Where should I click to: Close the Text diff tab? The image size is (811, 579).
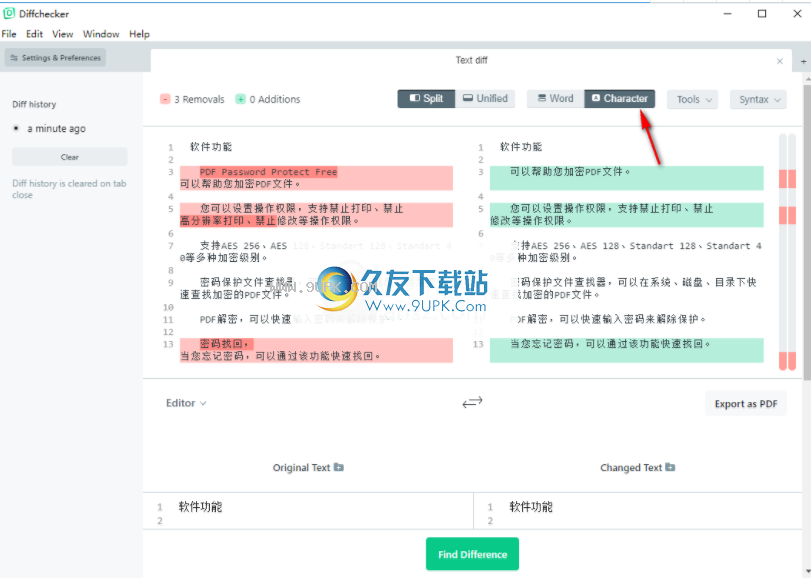(779, 62)
